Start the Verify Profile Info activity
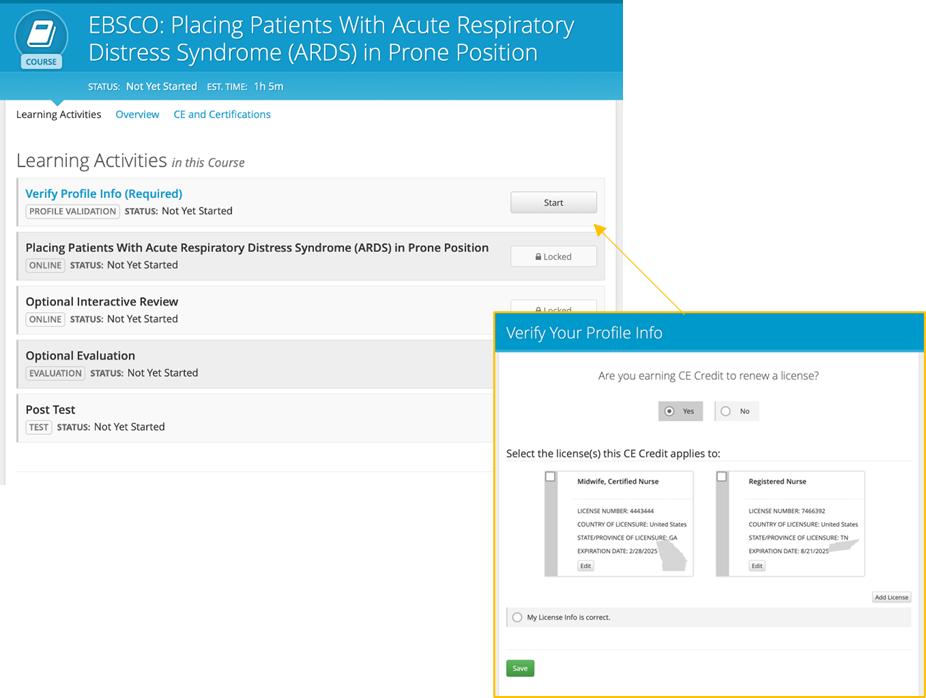 pos(553,203)
